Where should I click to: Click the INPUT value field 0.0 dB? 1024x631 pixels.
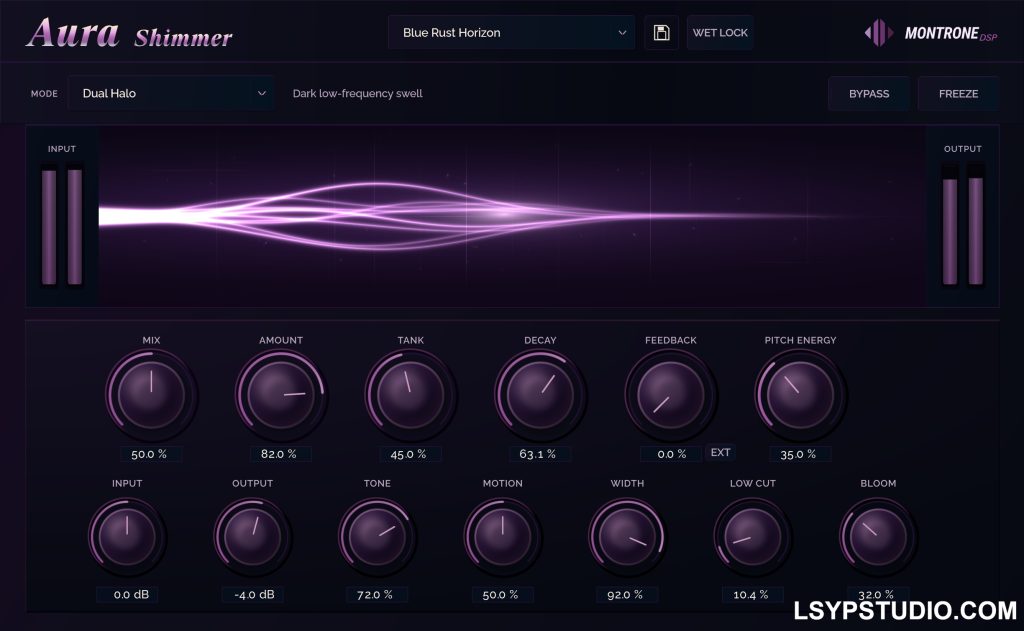tap(127, 594)
